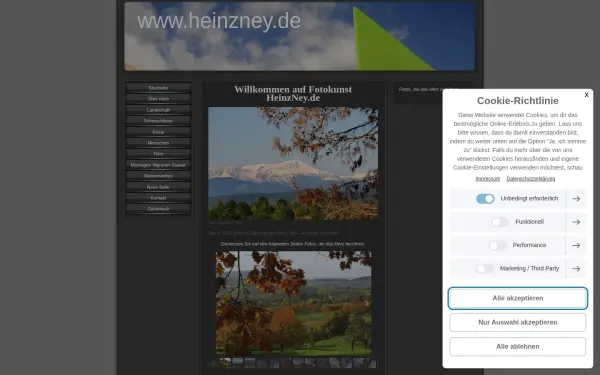Image resolution: width=600 pixels, height=375 pixels.
Task: Open the Impressum link
Action: tap(488, 179)
